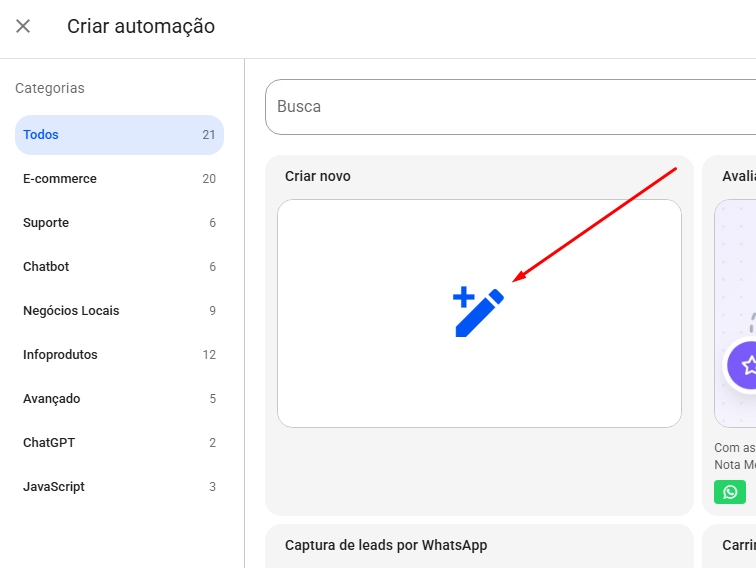Viewport: 756px width, 568px height.
Task: Click the Categorias label
Action: click(x=50, y=88)
